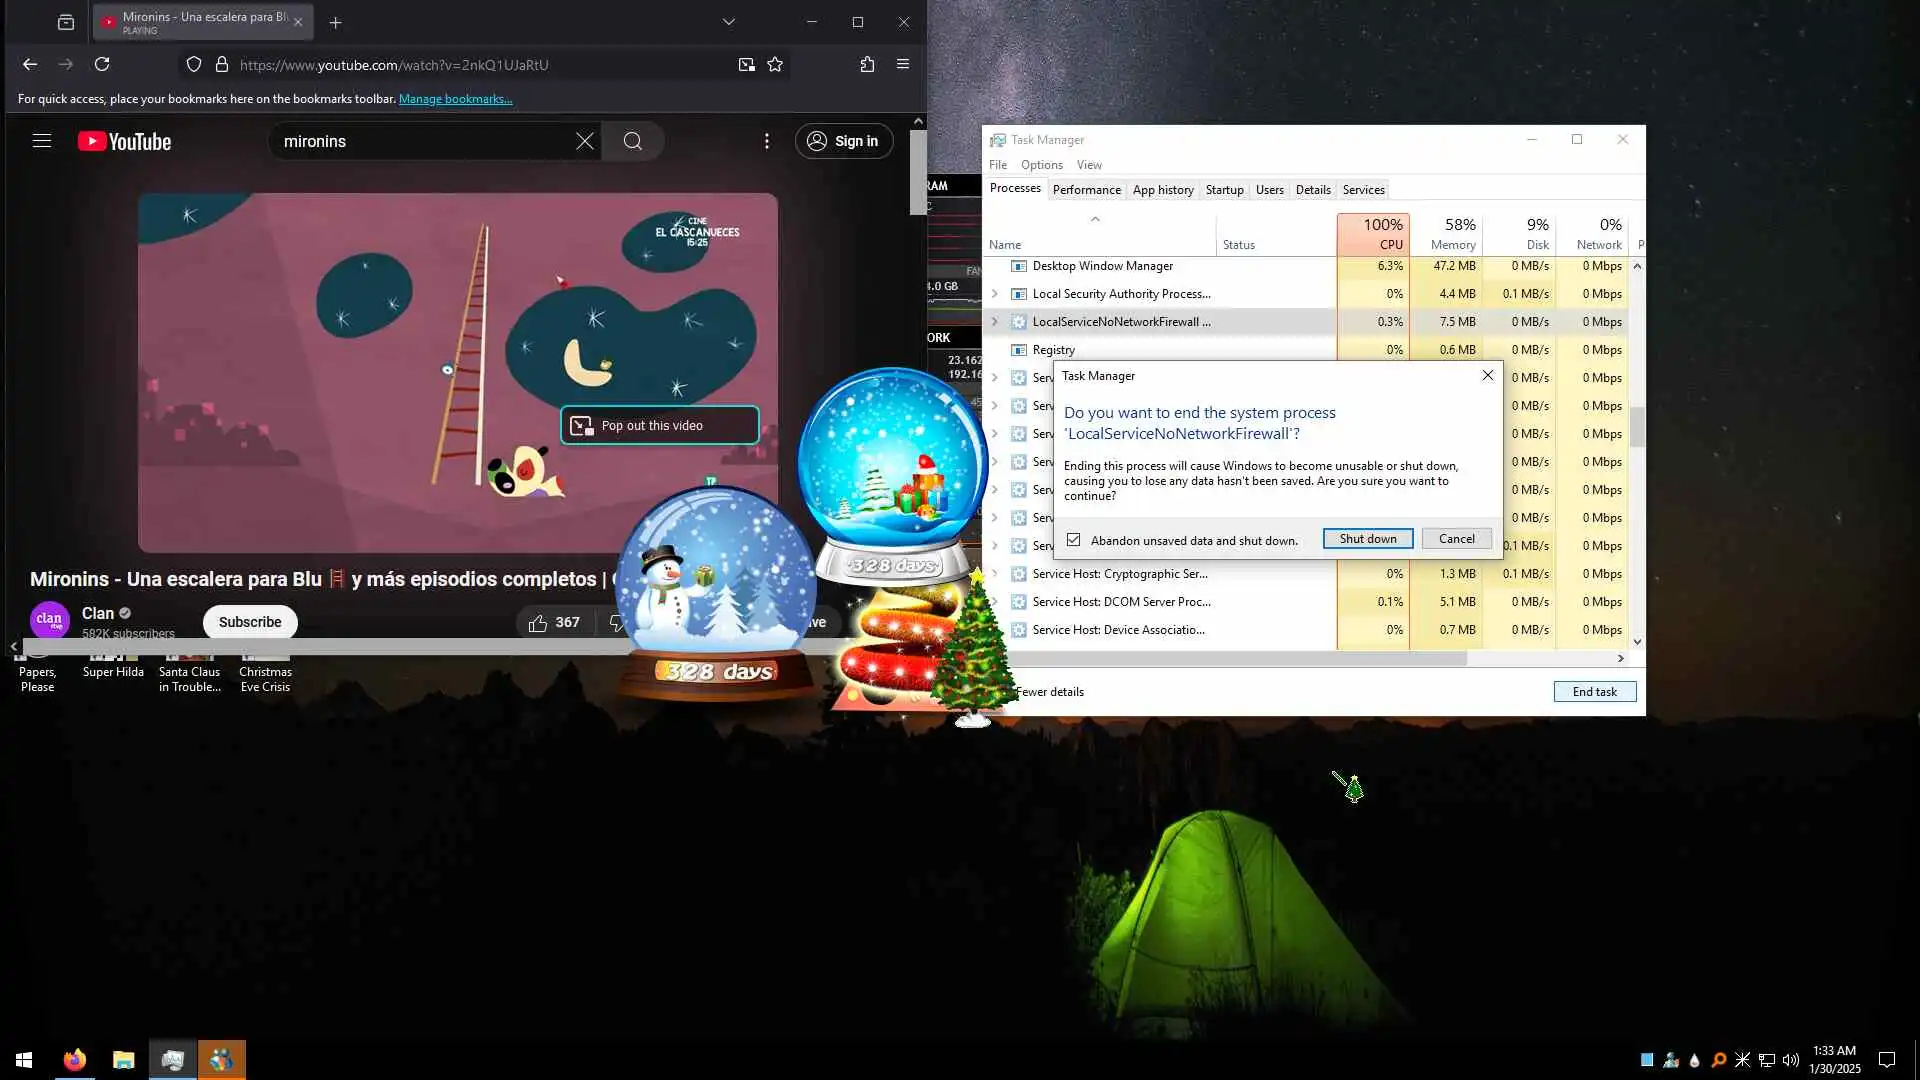
Task: Uncheck Abandon unsaved data checkbox
Action: click(1073, 540)
